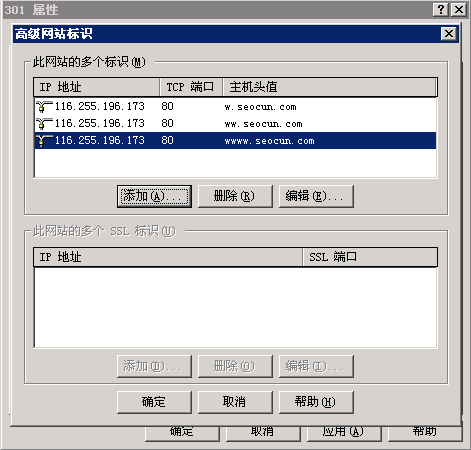
Task: Open help via 帮助(H) button
Action: [316, 402]
